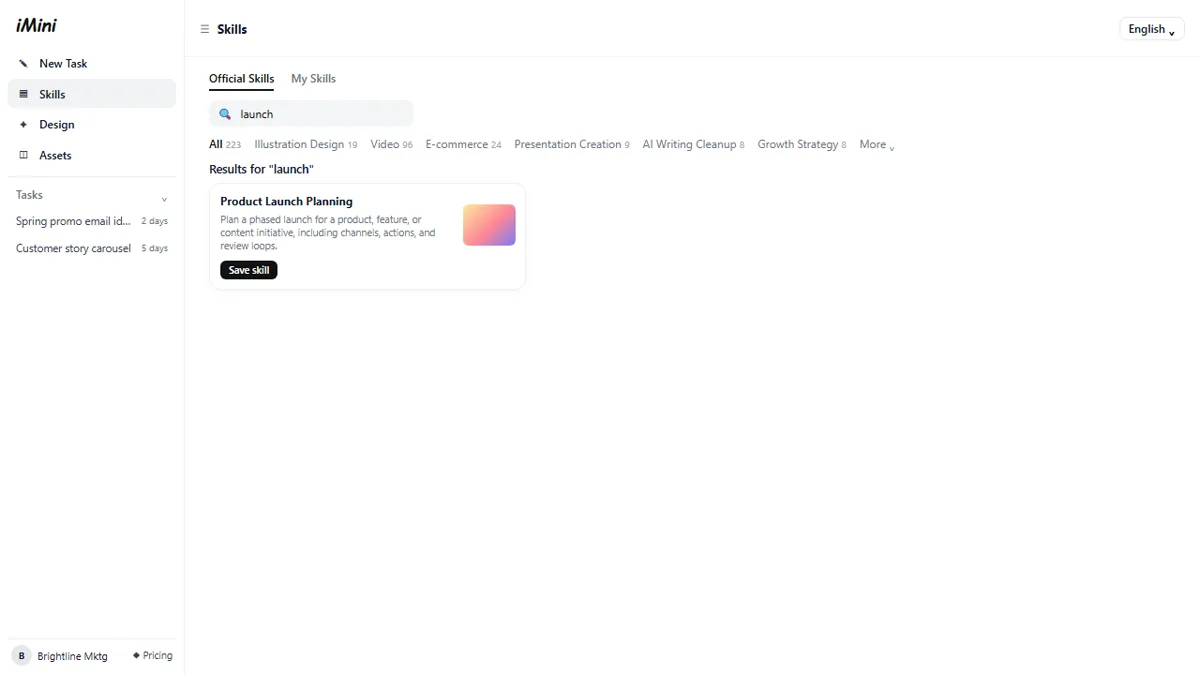Filter by Presentation Creation category
The height and width of the screenshot is (675, 1200).
572,144
